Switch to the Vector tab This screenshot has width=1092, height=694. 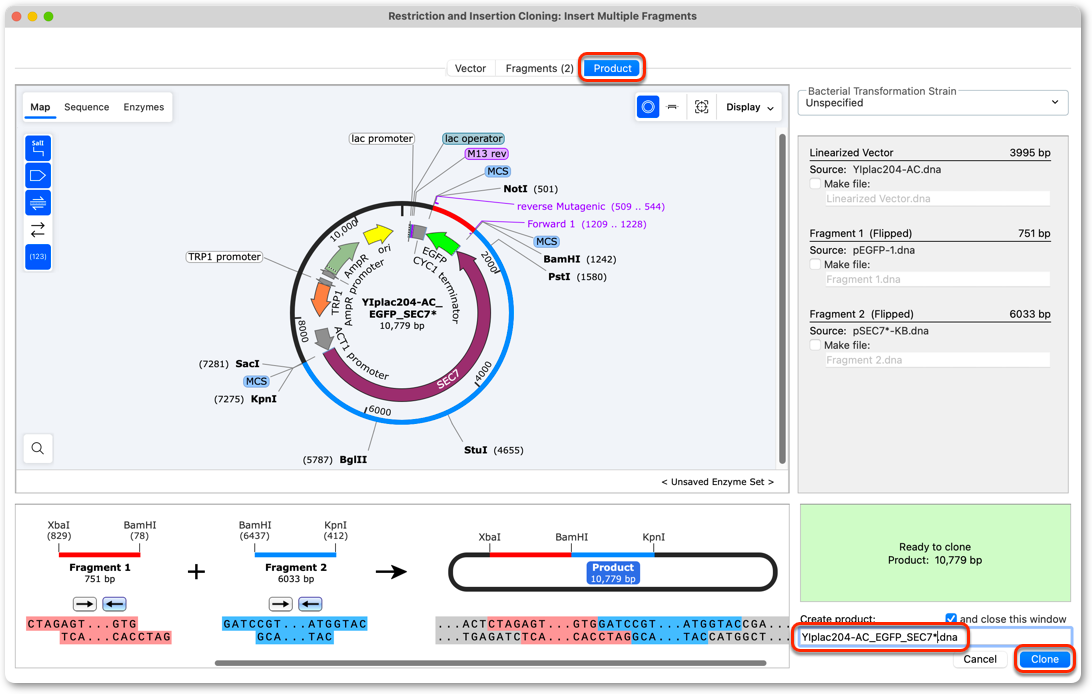tap(470, 68)
